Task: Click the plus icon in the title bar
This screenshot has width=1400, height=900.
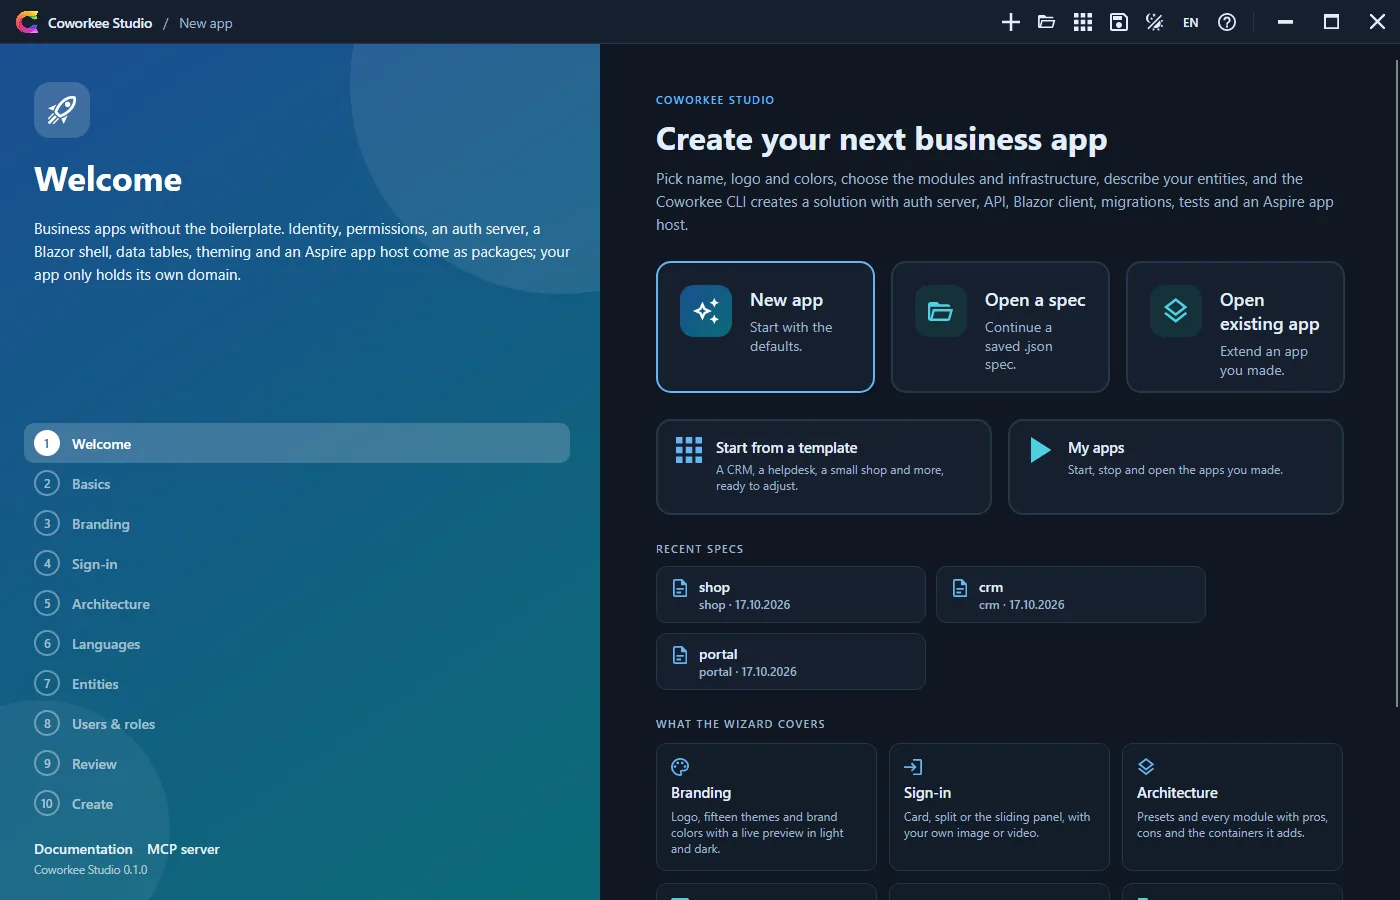Action: pyautogui.click(x=1011, y=22)
